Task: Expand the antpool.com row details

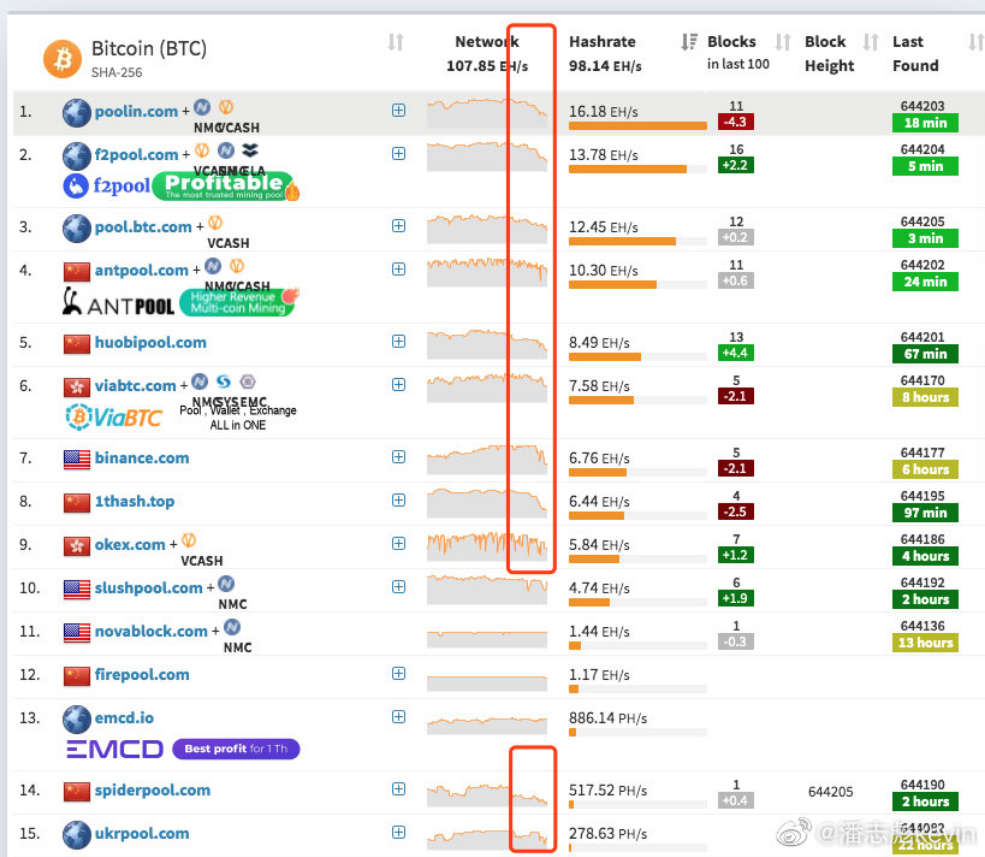Action: click(x=398, y=269)
